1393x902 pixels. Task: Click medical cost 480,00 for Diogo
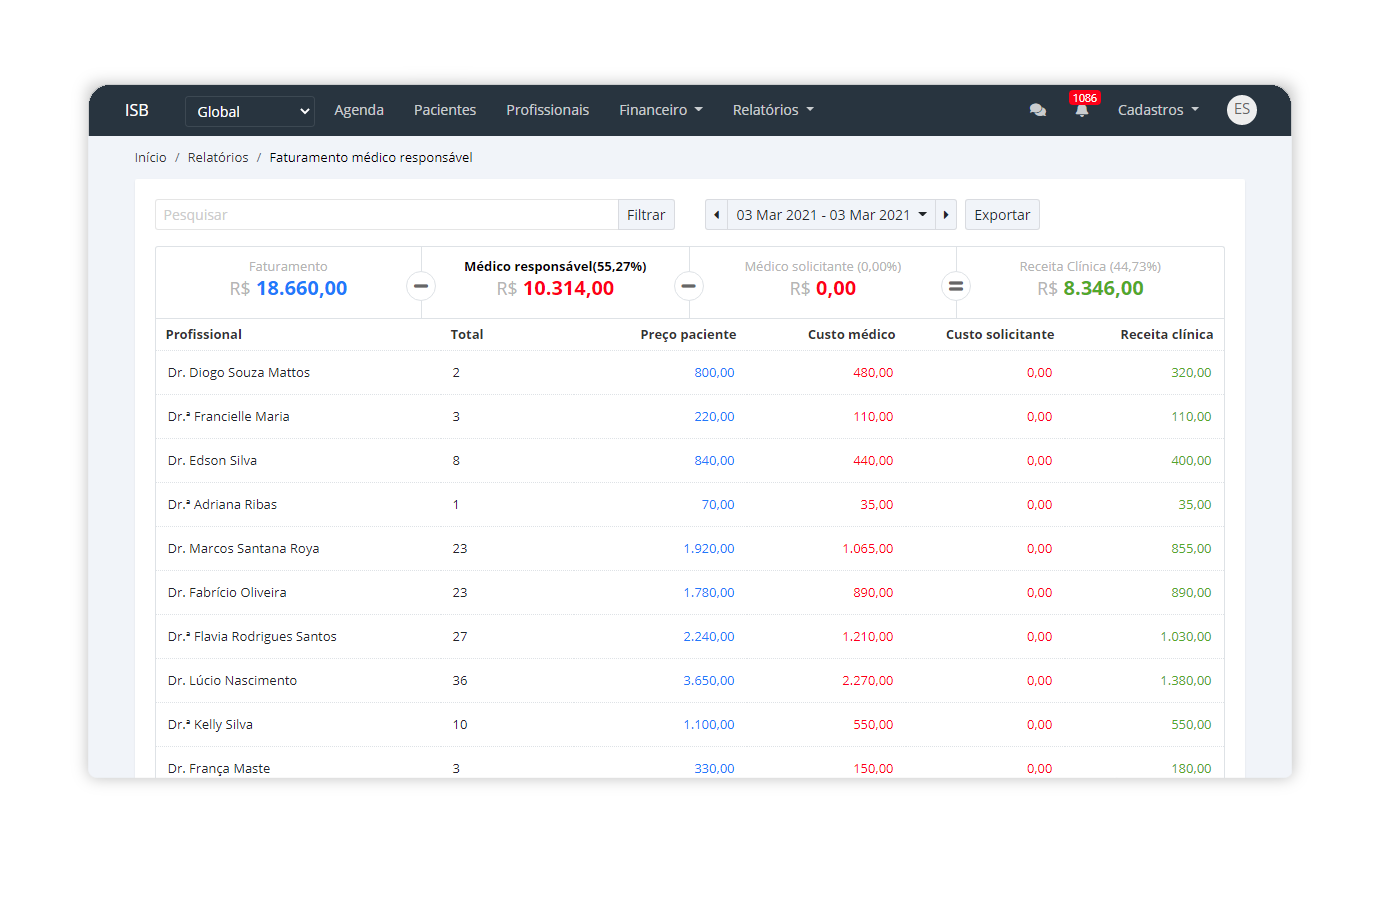[x=873, y=372]
